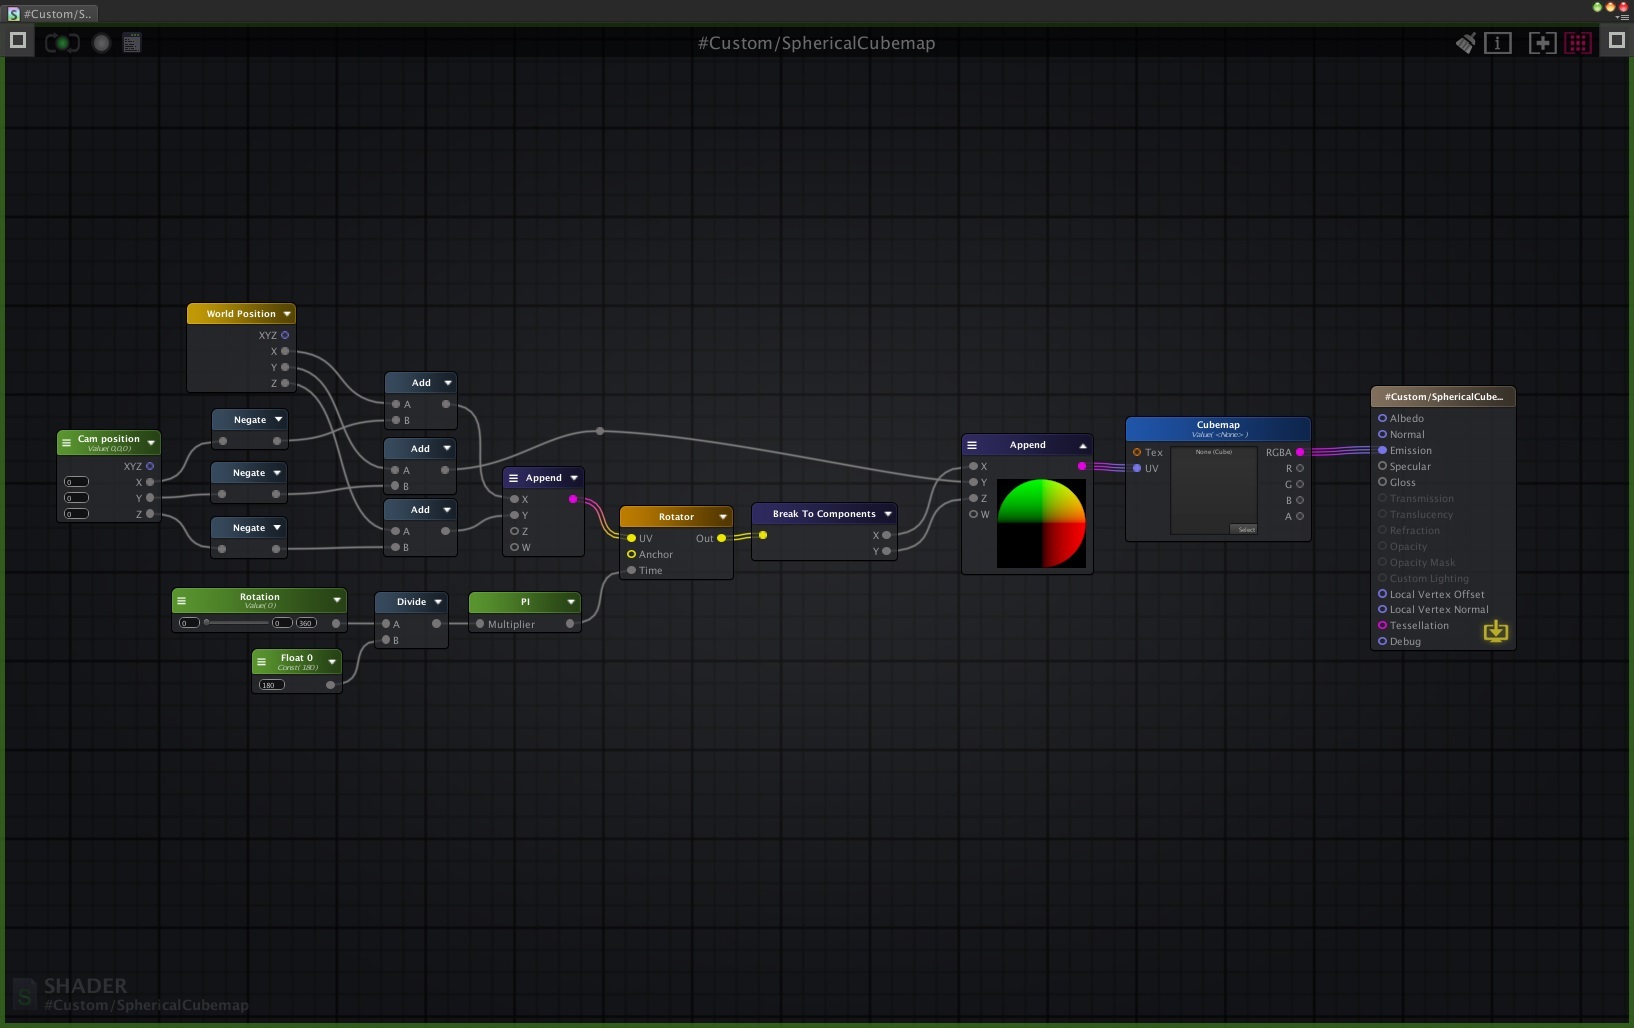Expand the Rotator node dropdown arrow
Viewport: 1634px width, 1028px height.
coord(723,517)
